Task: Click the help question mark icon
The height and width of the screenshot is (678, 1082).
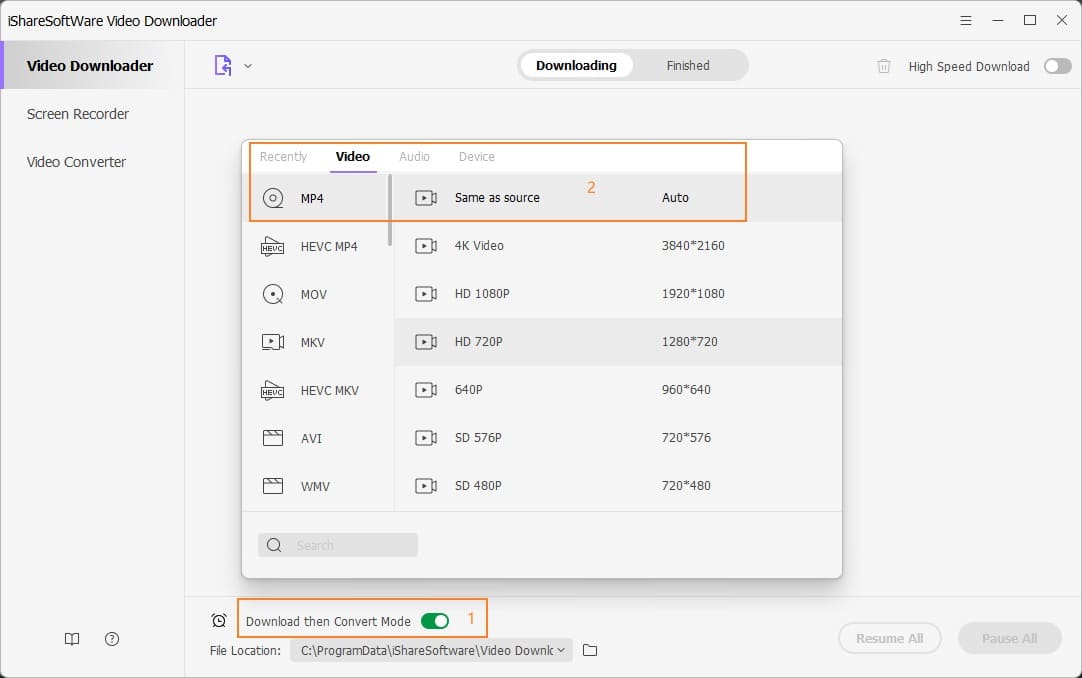Action: [x=111, y=639]
